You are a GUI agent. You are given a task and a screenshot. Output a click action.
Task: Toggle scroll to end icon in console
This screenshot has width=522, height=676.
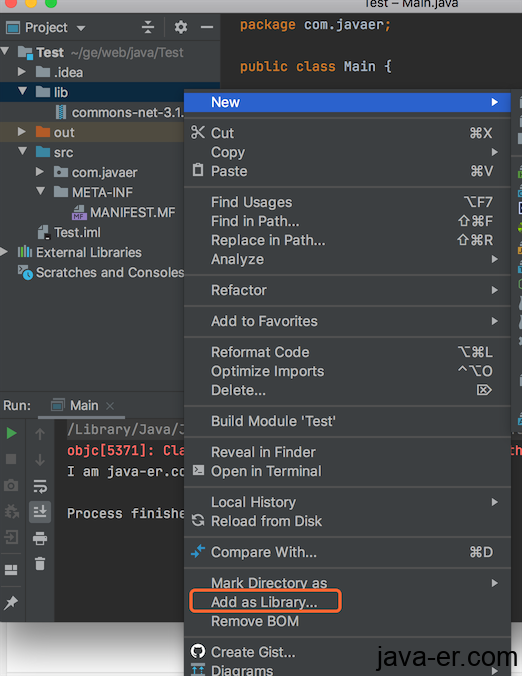(40, 512)
